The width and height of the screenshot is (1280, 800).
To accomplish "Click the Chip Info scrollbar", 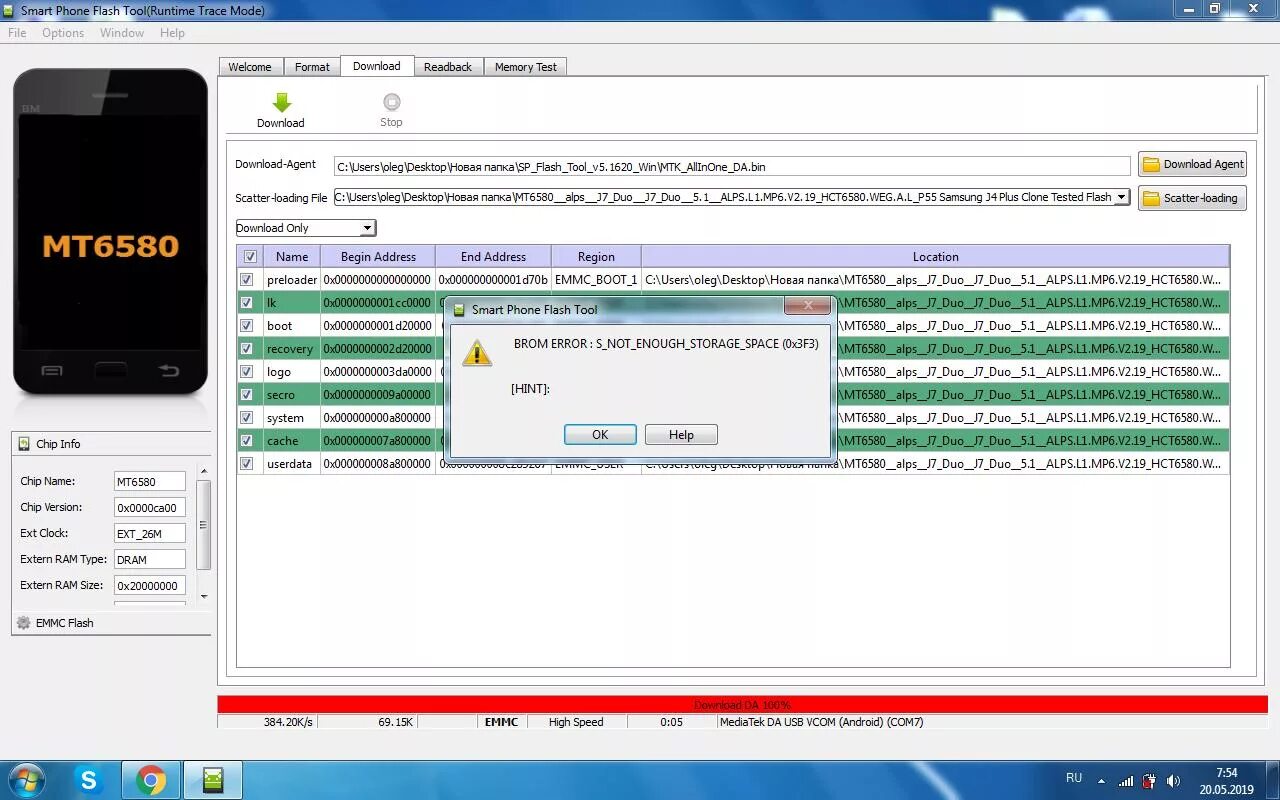I will [204, 533].
